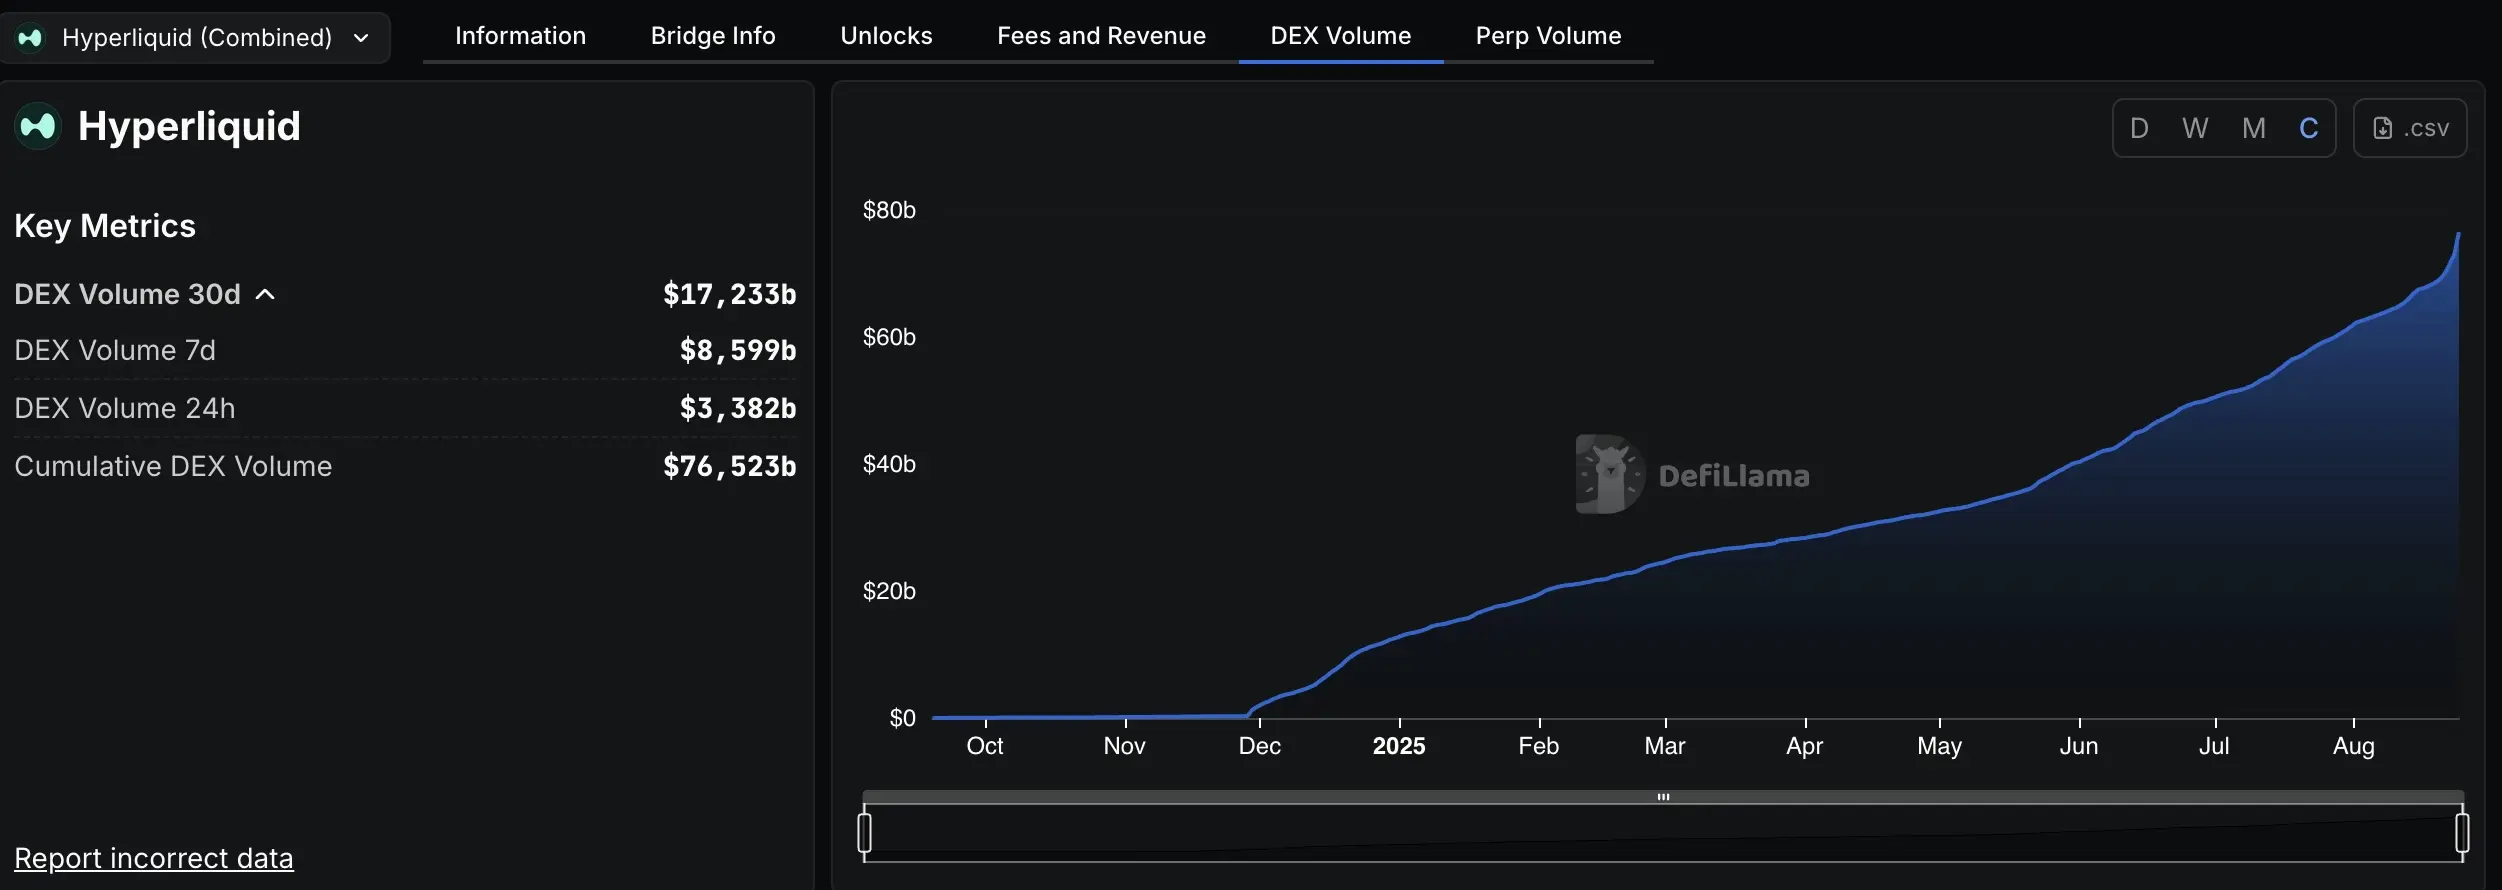Switch chart to Daily (D) interval
Image resolution: width=2502 pixels, height=890 pixels.
coord(2139,128)
